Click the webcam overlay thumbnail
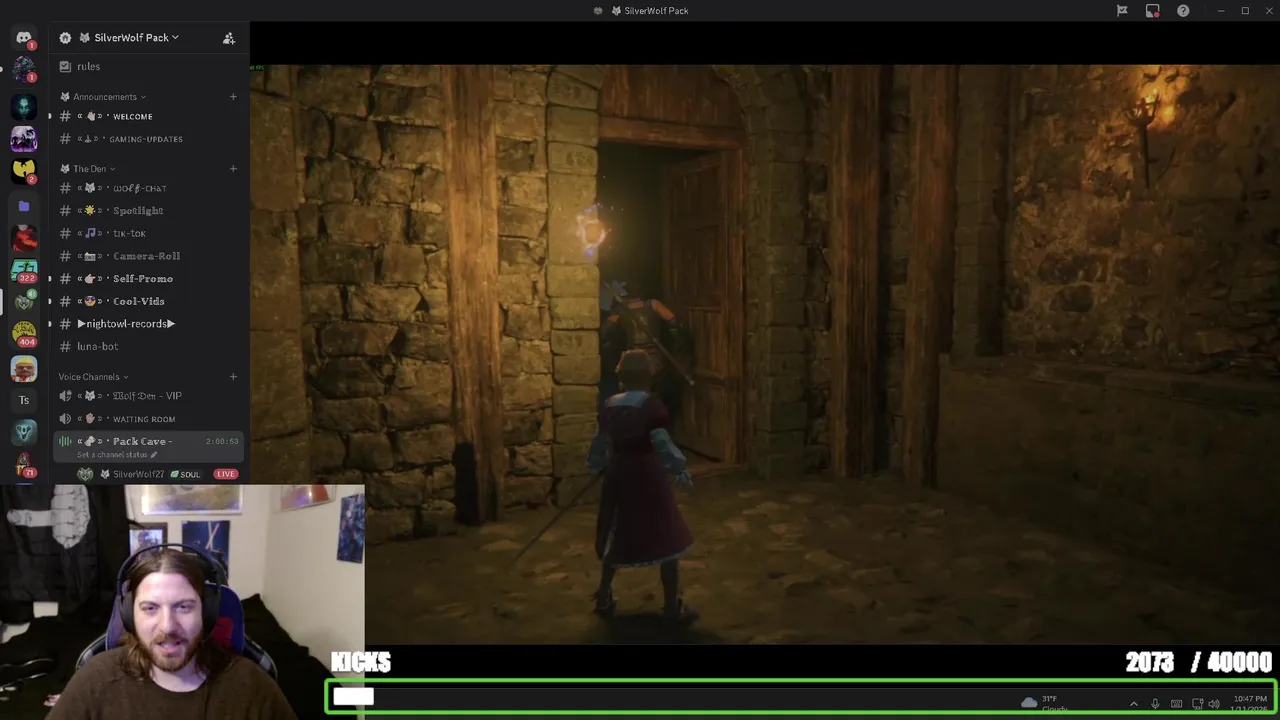 pos(182,602)
